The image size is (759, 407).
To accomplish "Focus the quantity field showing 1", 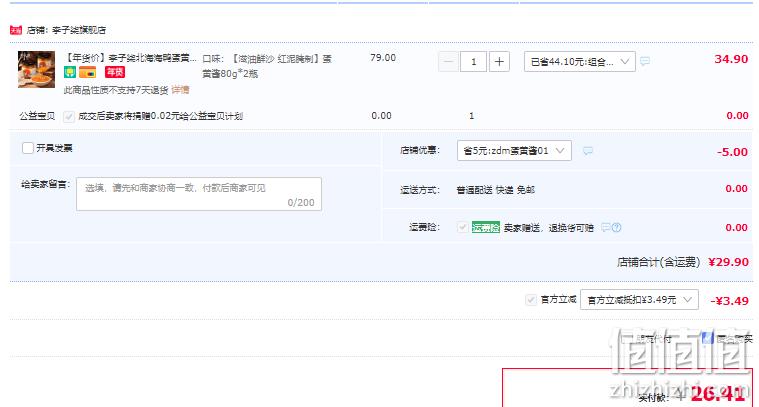I will [473, 62].
